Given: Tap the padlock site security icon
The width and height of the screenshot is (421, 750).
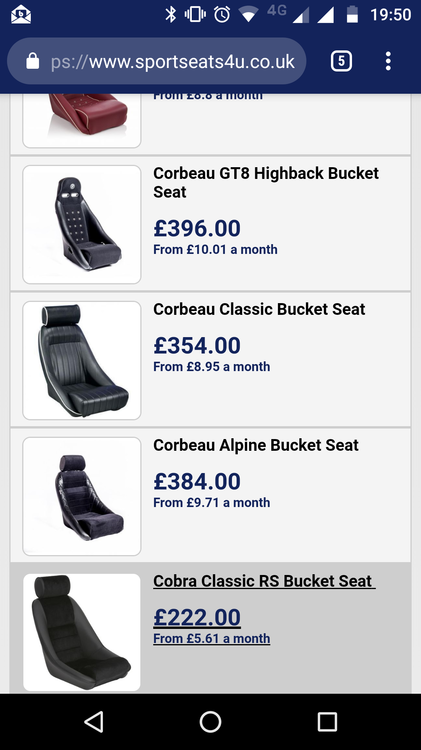Looking at the screenshot, I should point(33,61).
